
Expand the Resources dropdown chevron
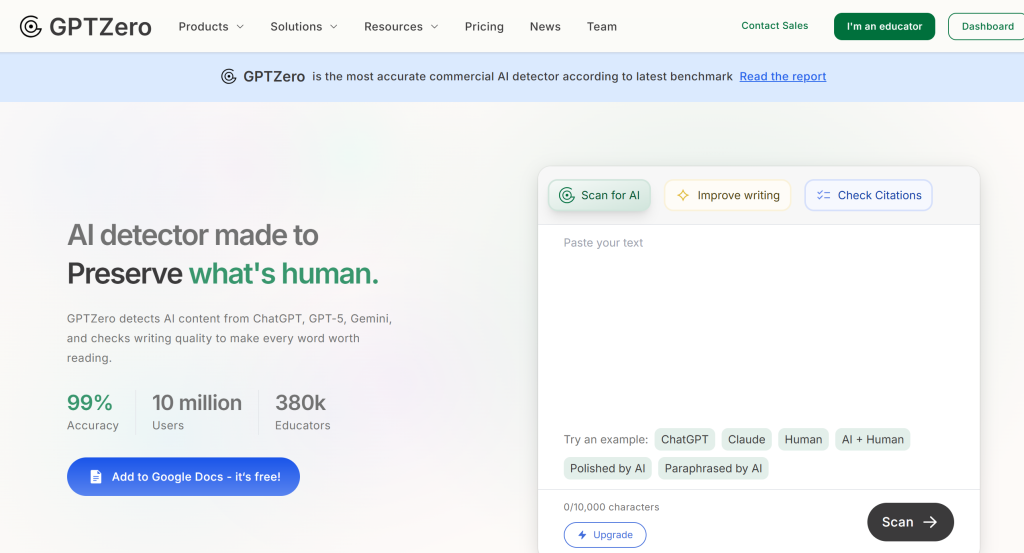[x=434, y=27]
